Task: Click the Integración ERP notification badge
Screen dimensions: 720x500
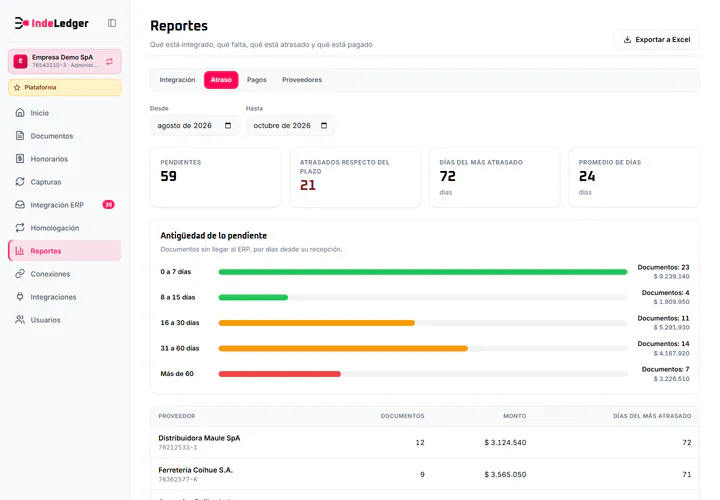Action: (108, 204)
